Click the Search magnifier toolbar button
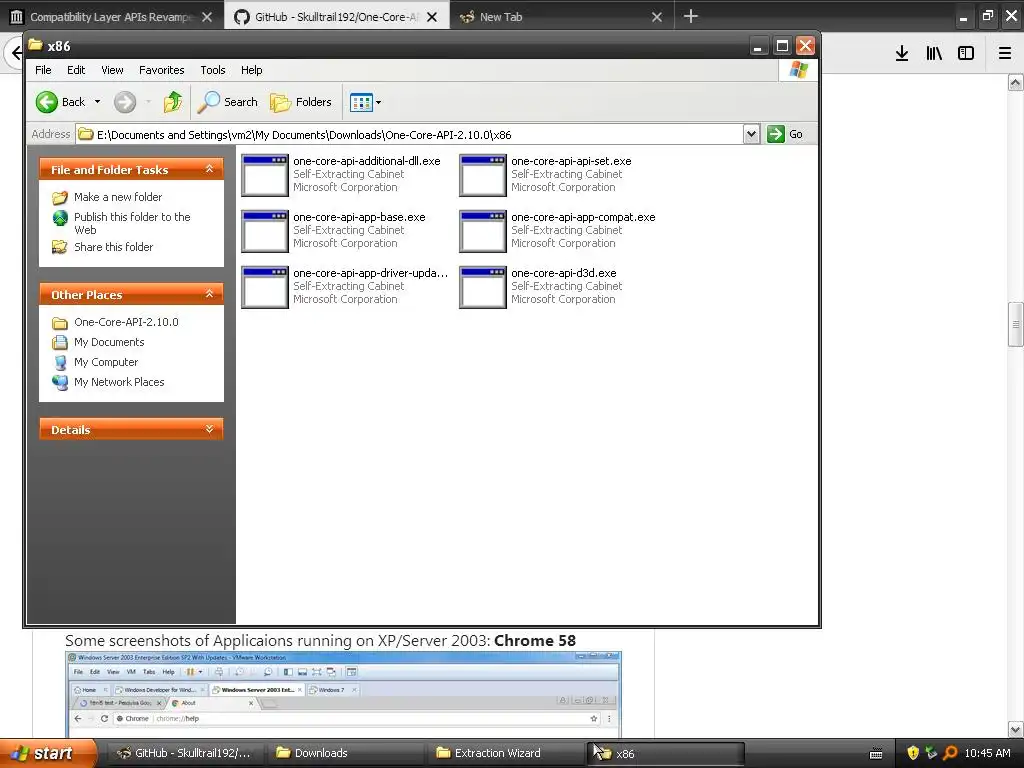Image resolution: width=1024 pixels, height=768 pixels. (x=228, y=102)
